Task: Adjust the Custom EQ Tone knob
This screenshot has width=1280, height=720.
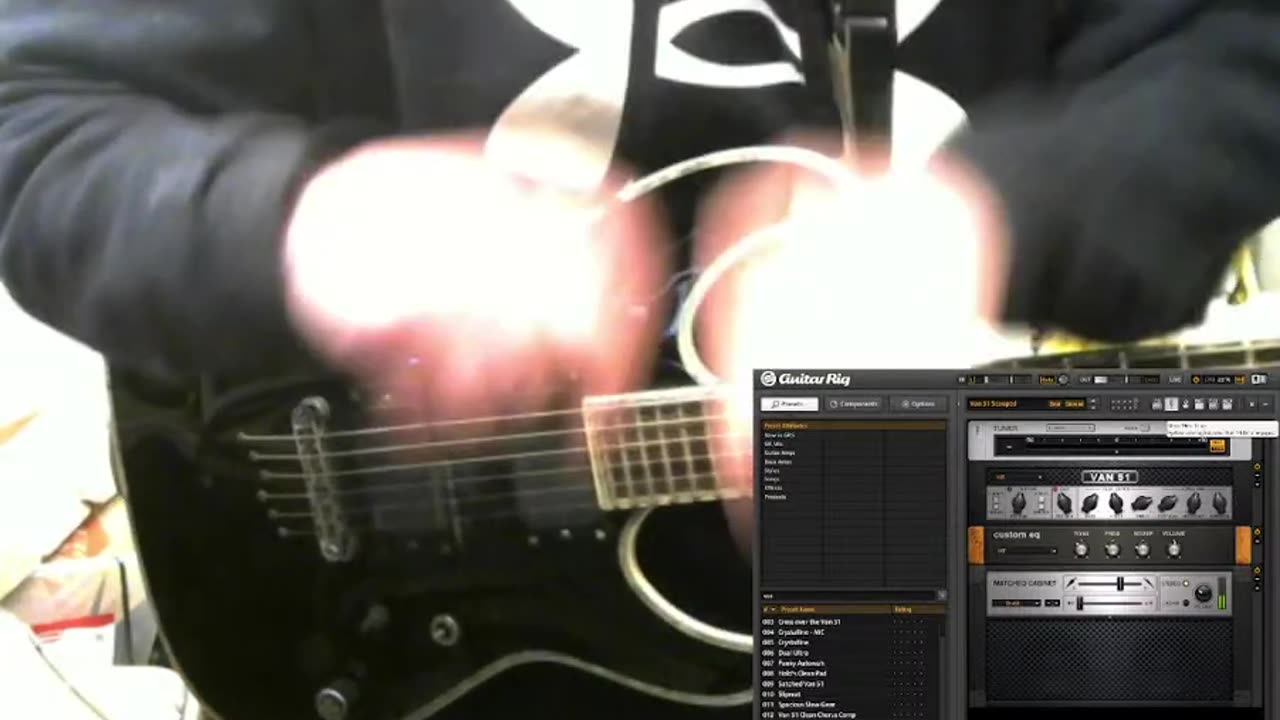Action: [x=1080, y=549]
